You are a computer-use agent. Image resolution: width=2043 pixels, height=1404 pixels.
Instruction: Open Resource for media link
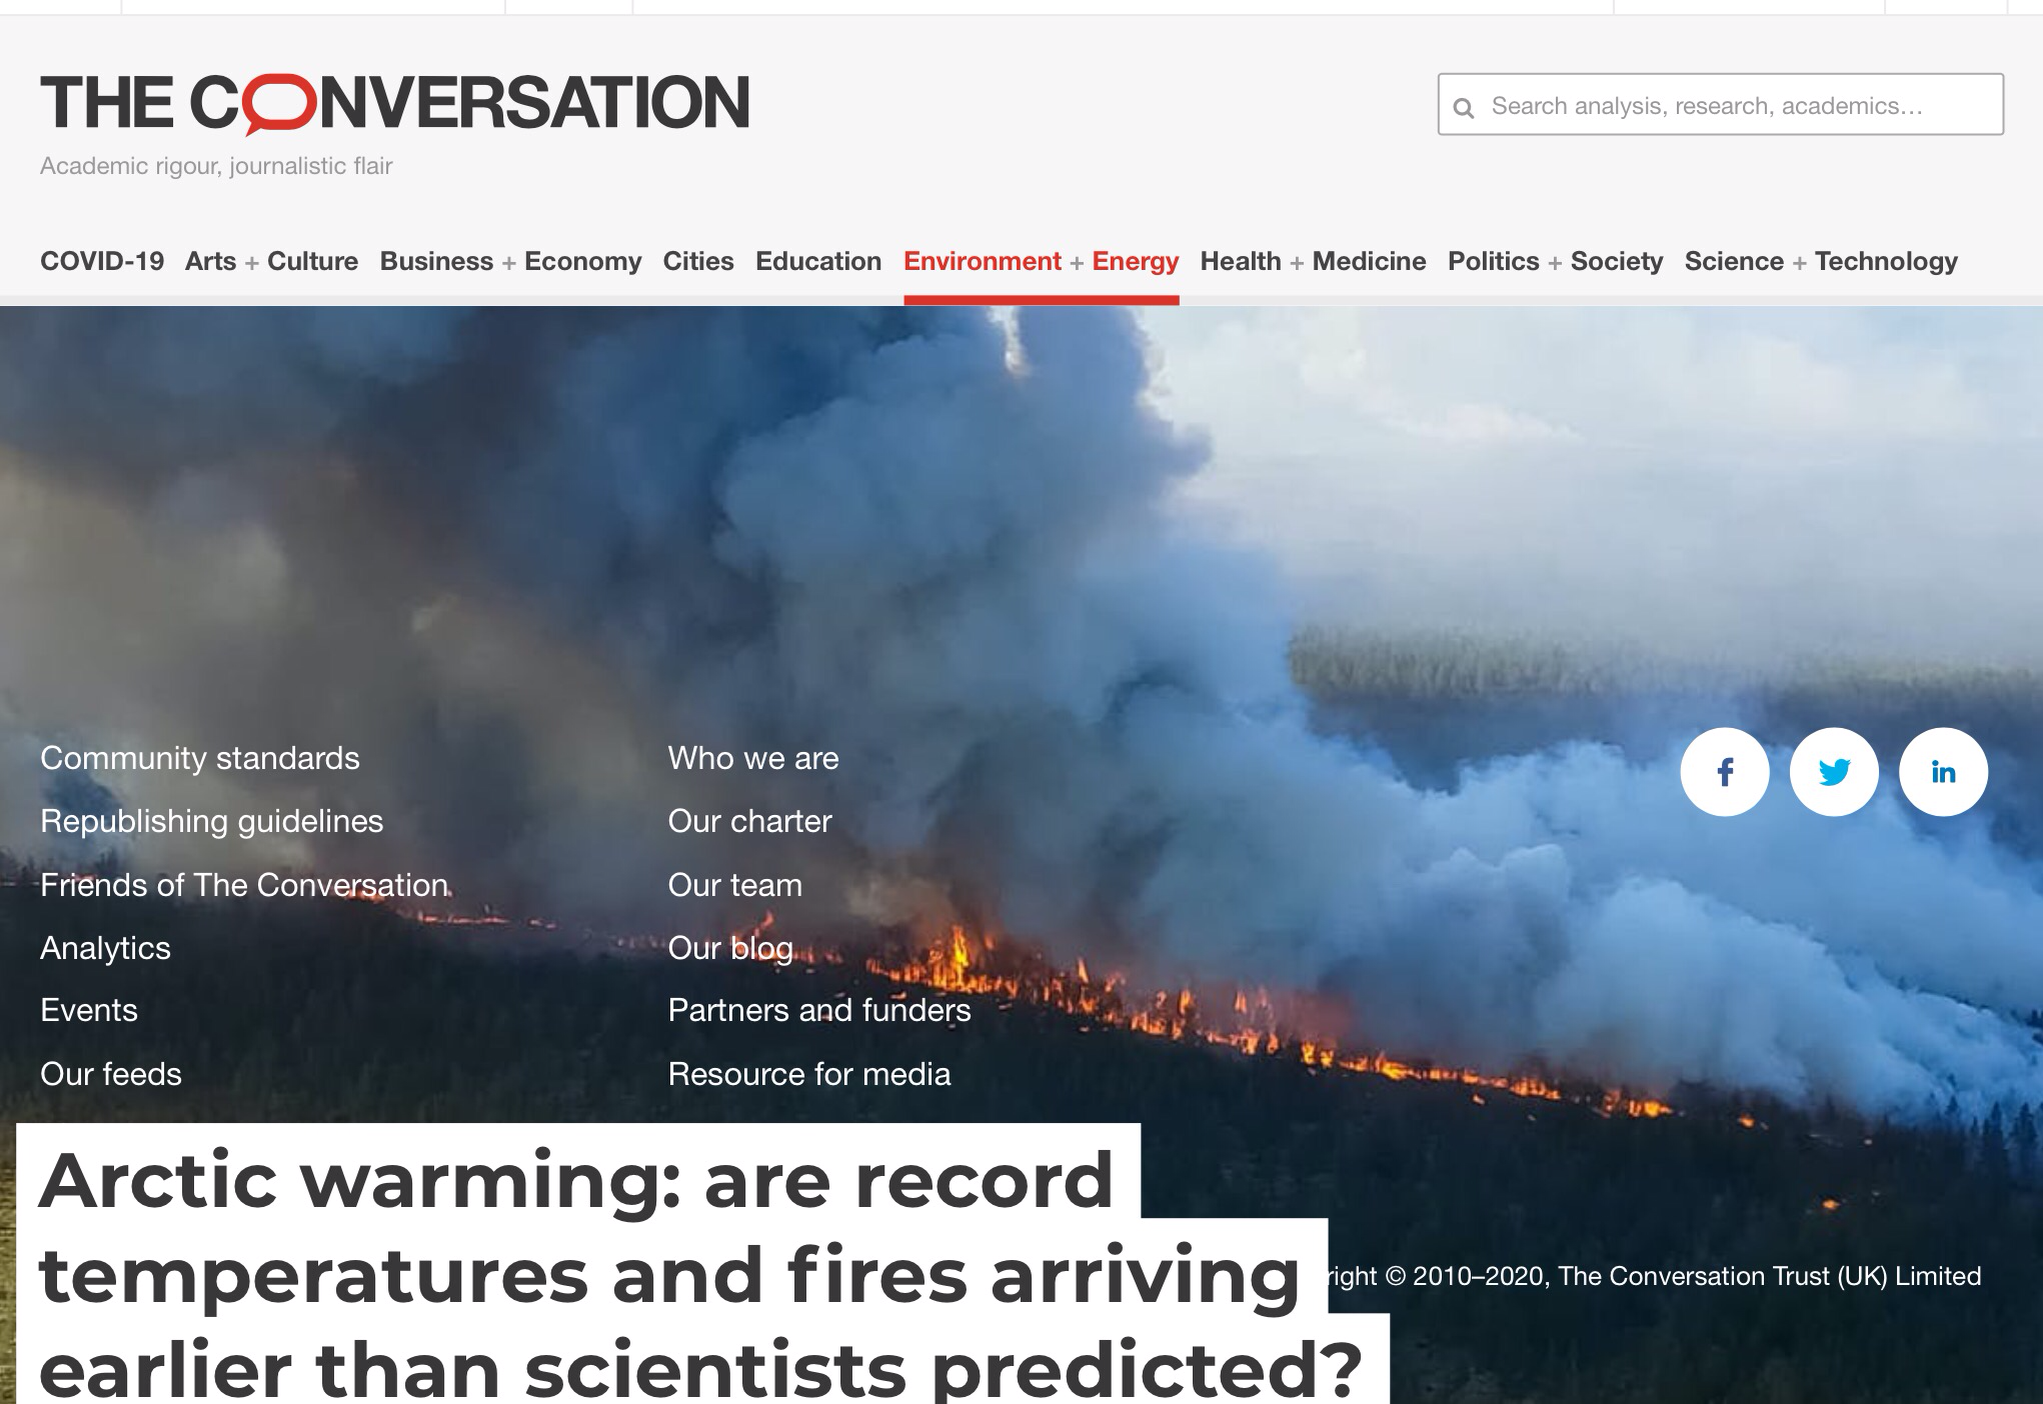pos(809,1074)
